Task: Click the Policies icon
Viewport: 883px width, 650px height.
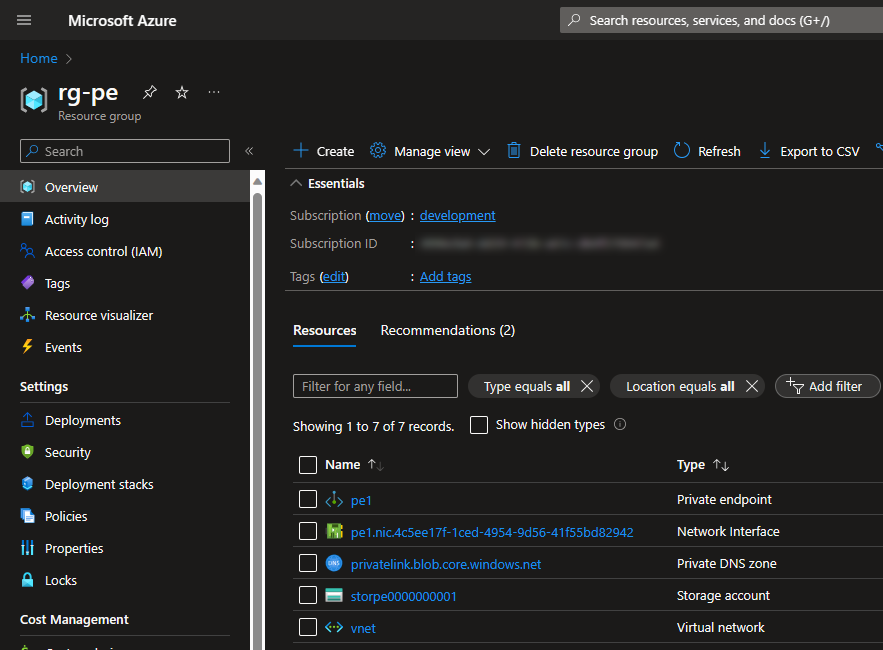Action: pos(27,516)
